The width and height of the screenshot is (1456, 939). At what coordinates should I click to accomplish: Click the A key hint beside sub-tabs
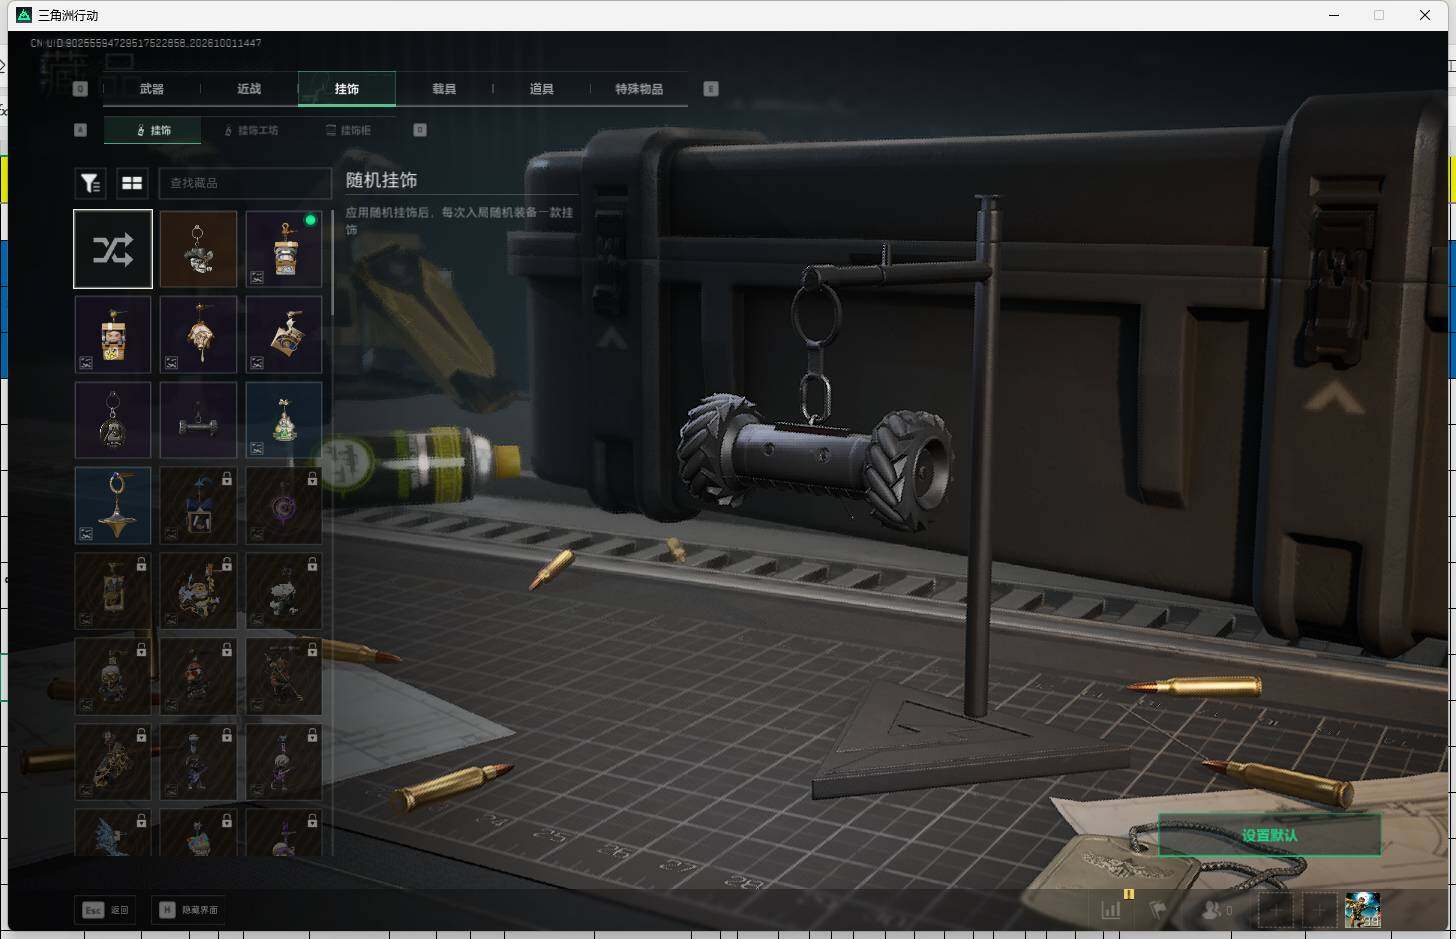click(81, 130)
